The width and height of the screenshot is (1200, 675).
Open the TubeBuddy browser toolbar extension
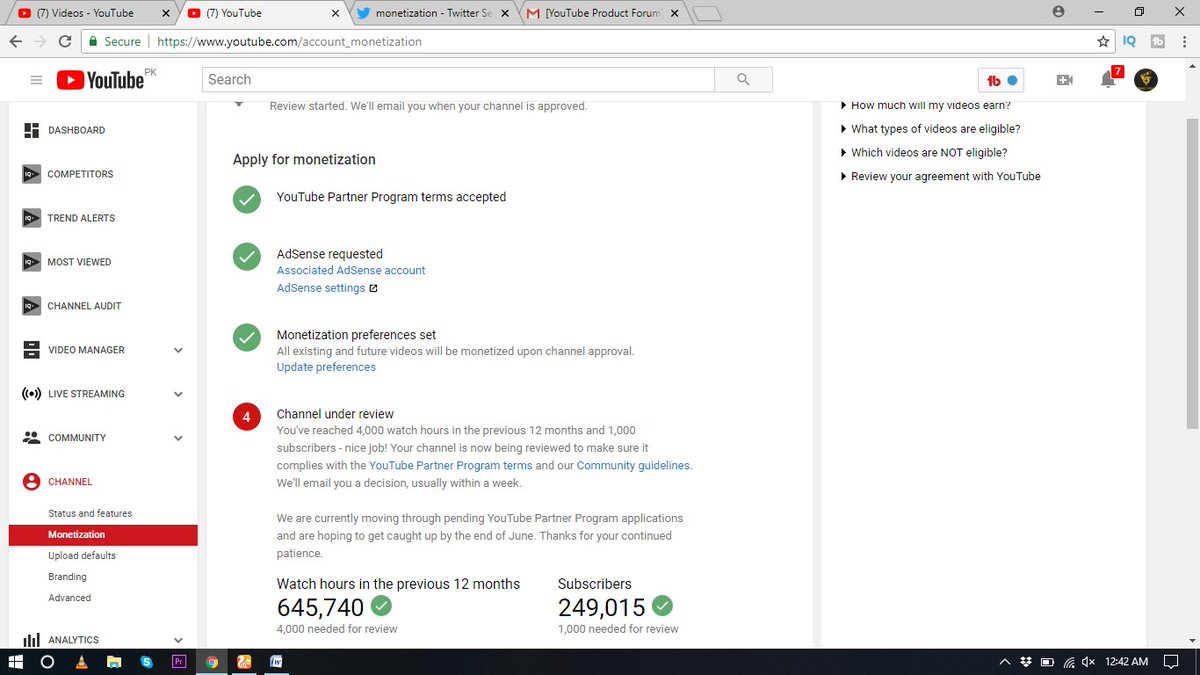(x=1158, y=41)
